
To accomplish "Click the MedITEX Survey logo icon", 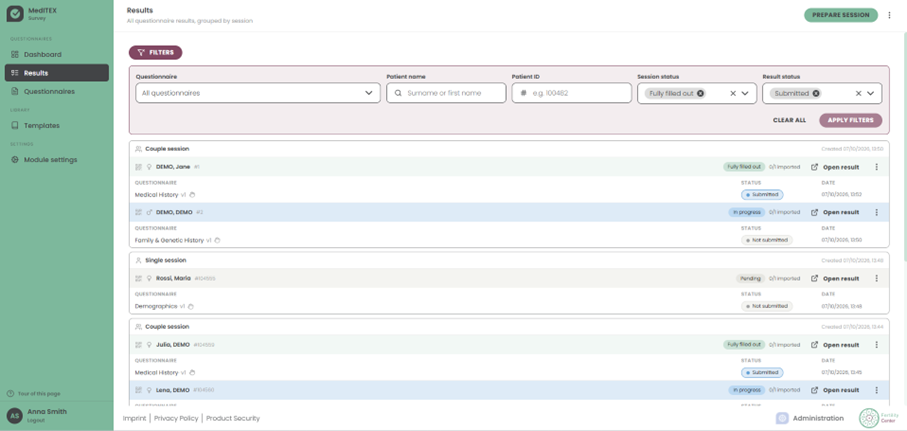I will (x=15, y=14).
